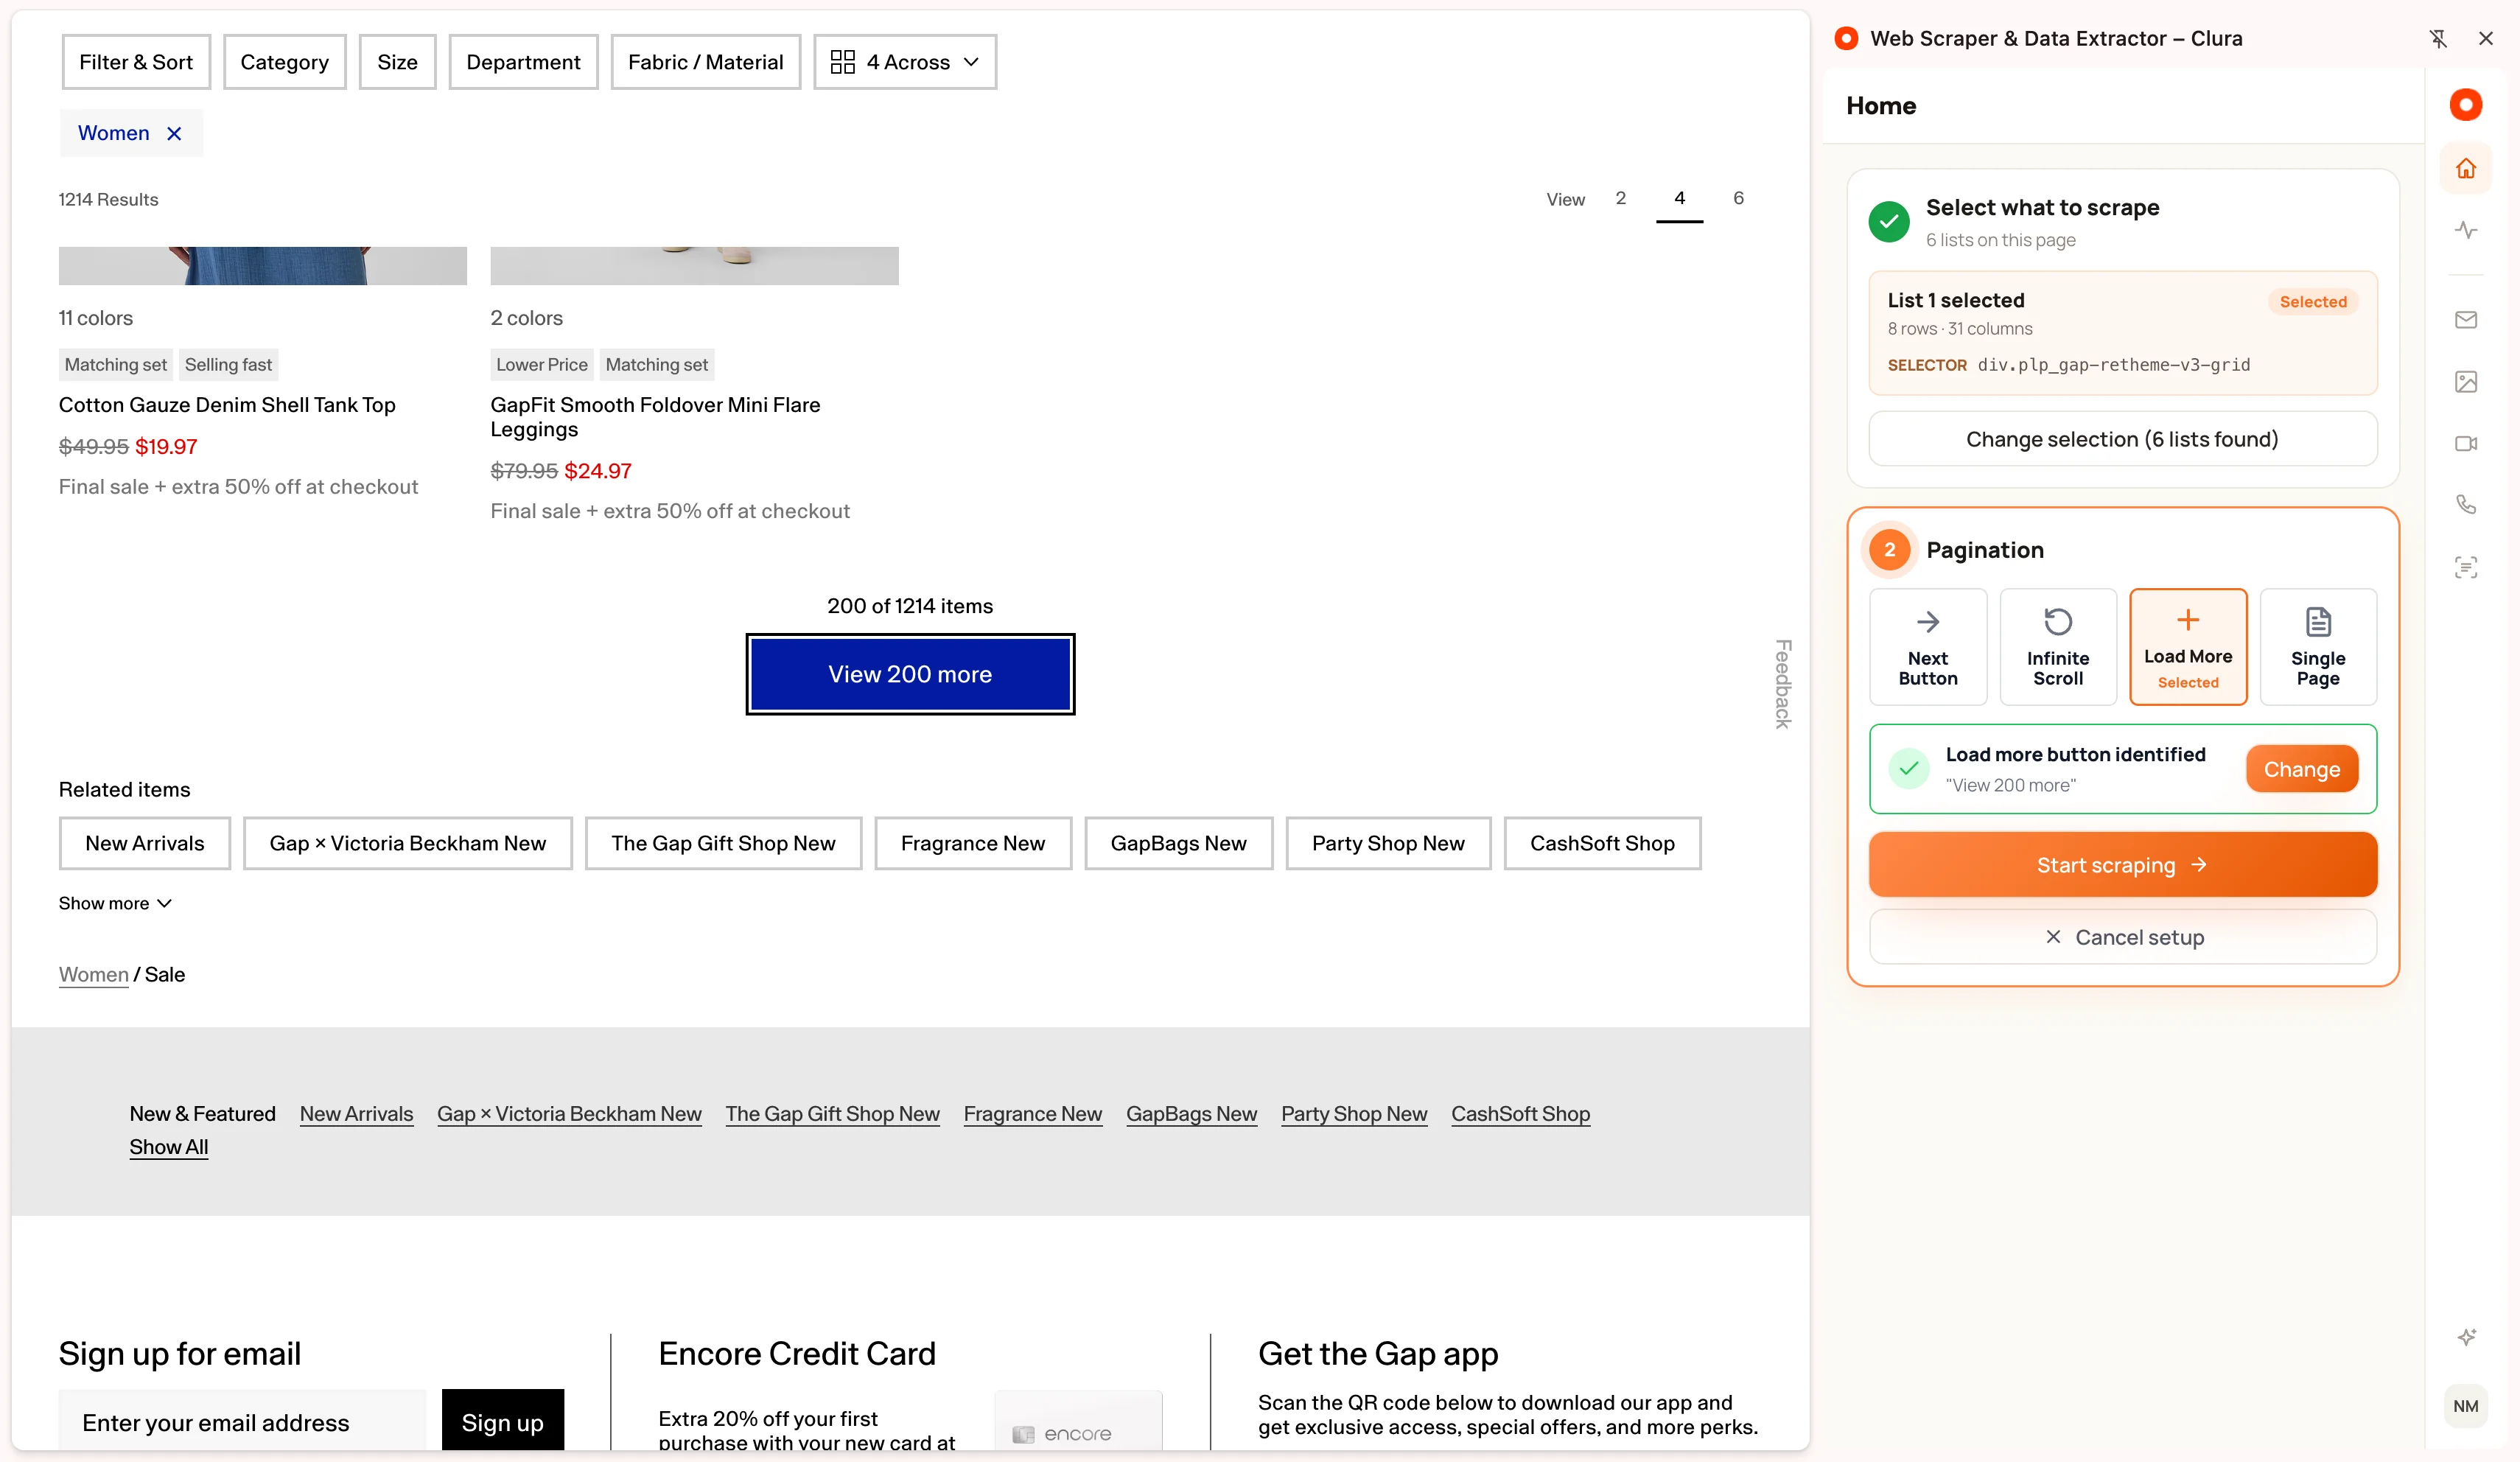
Task: Open New Arrivals footer link
Action: point(356,1113)
